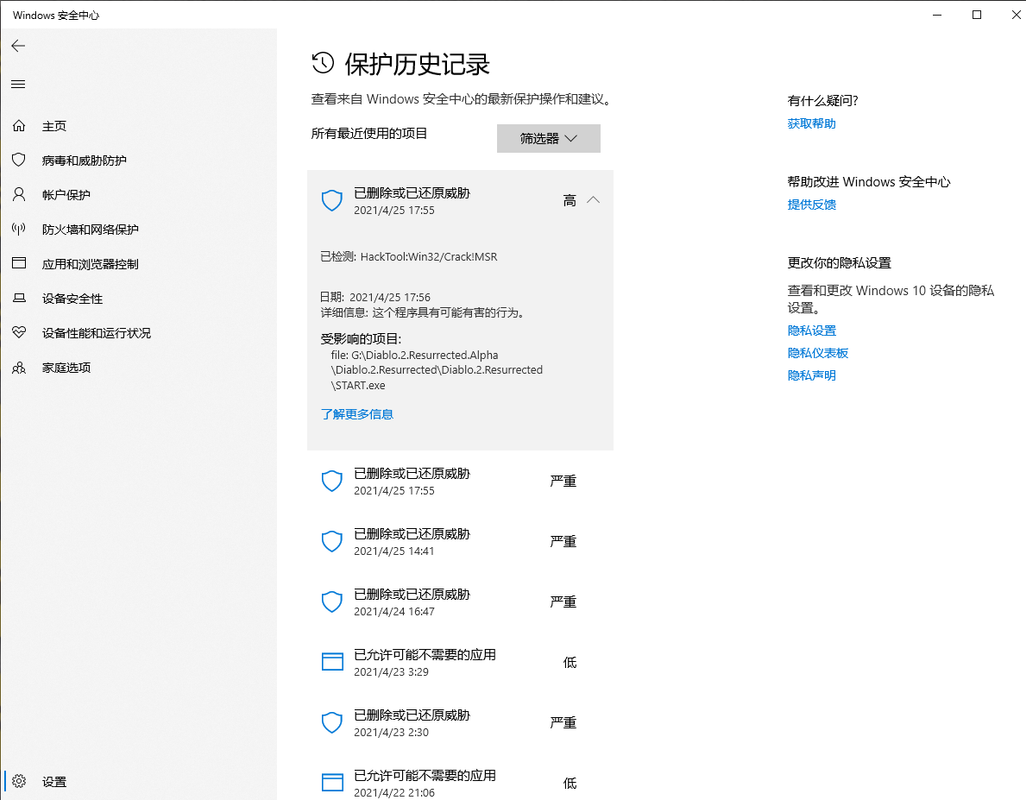Collapse the expanded threat with the up chevron

(593, 200)
